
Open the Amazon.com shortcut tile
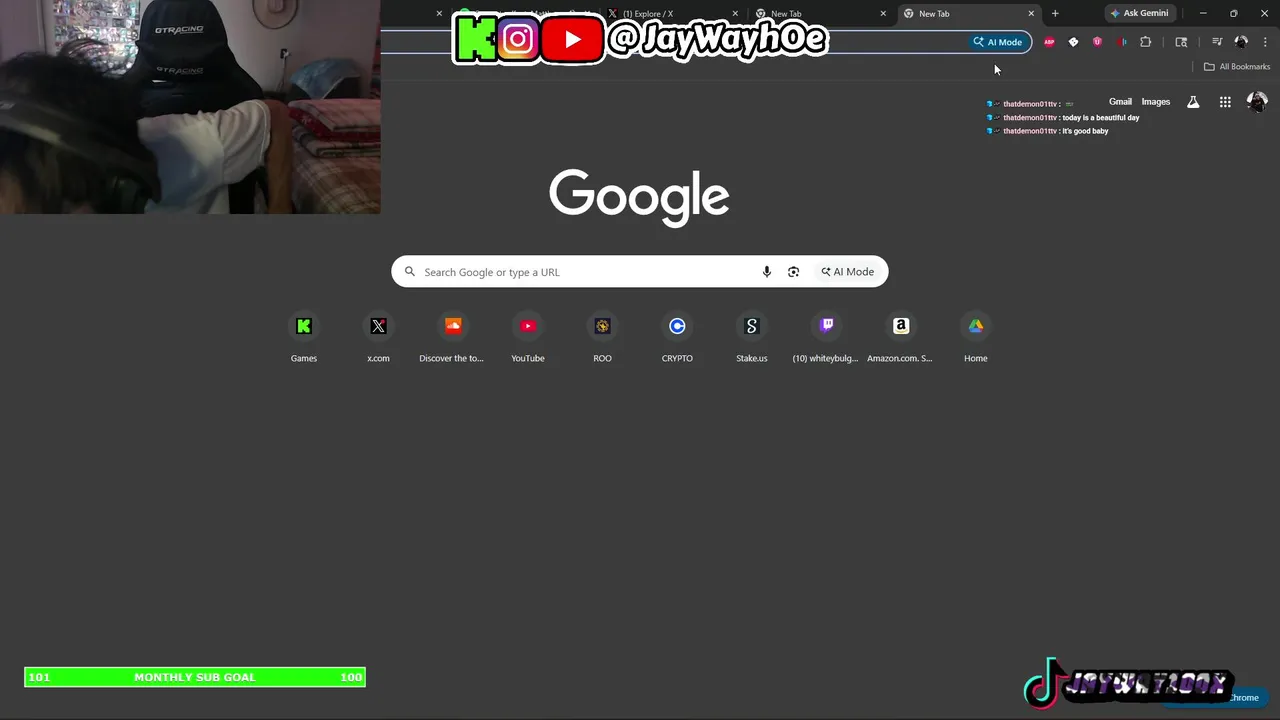coord(900,338)
